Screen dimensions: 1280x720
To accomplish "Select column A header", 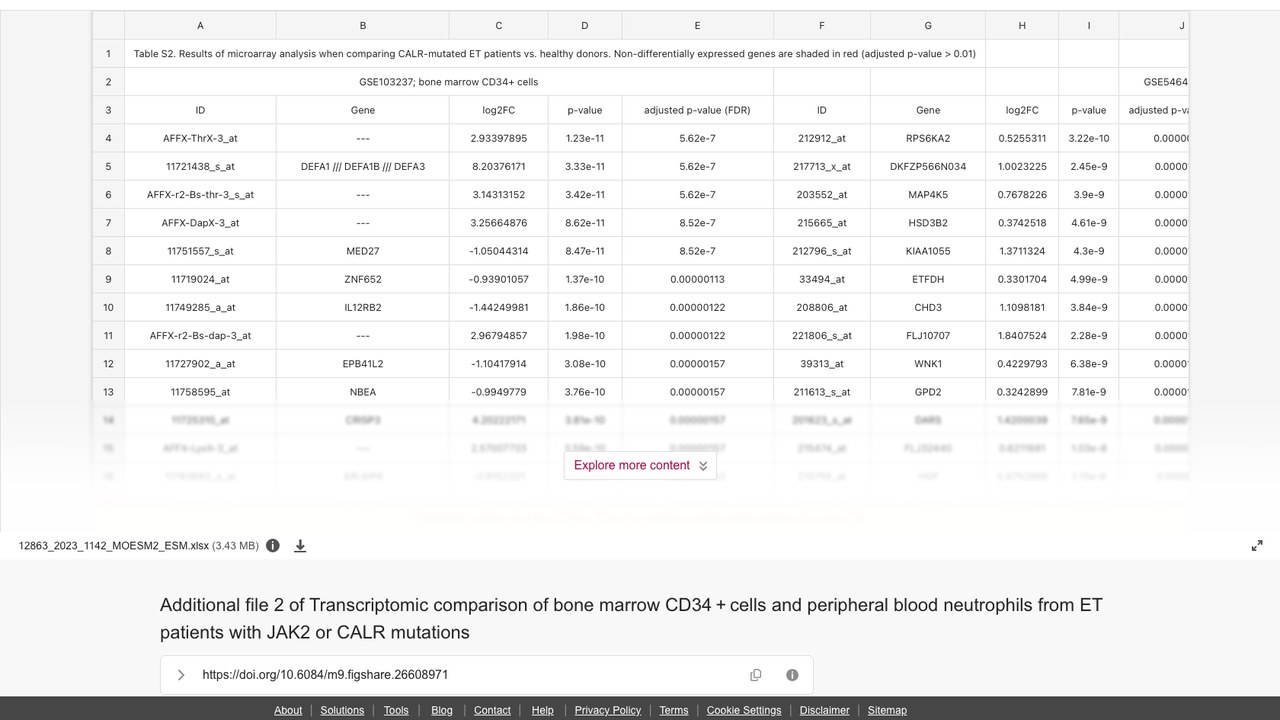I will click(200, 25).
